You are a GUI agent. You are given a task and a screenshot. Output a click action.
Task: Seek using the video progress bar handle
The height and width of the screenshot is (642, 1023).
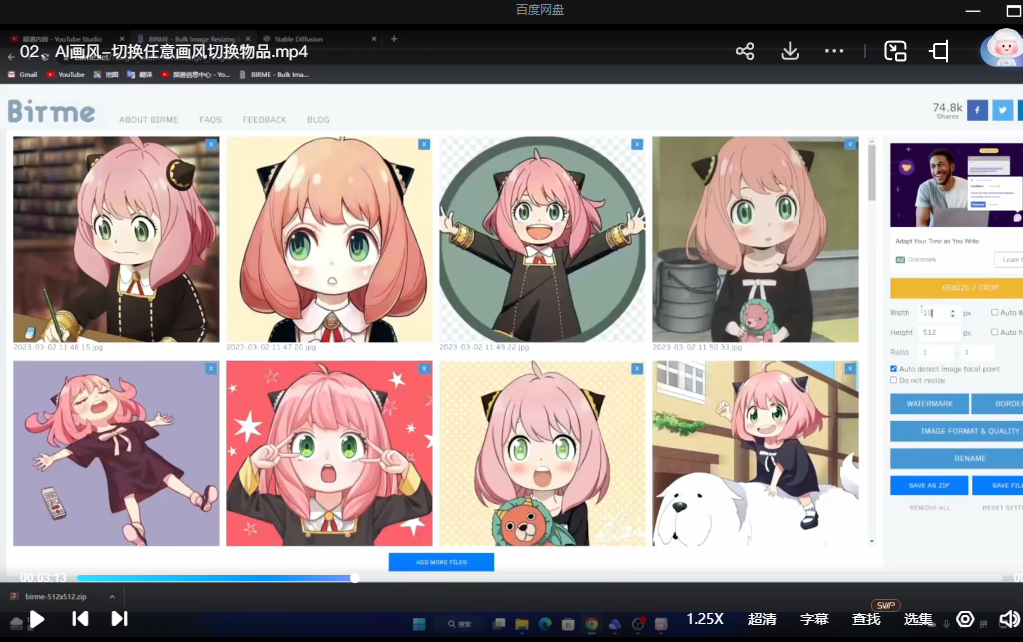tap(354, 578)
